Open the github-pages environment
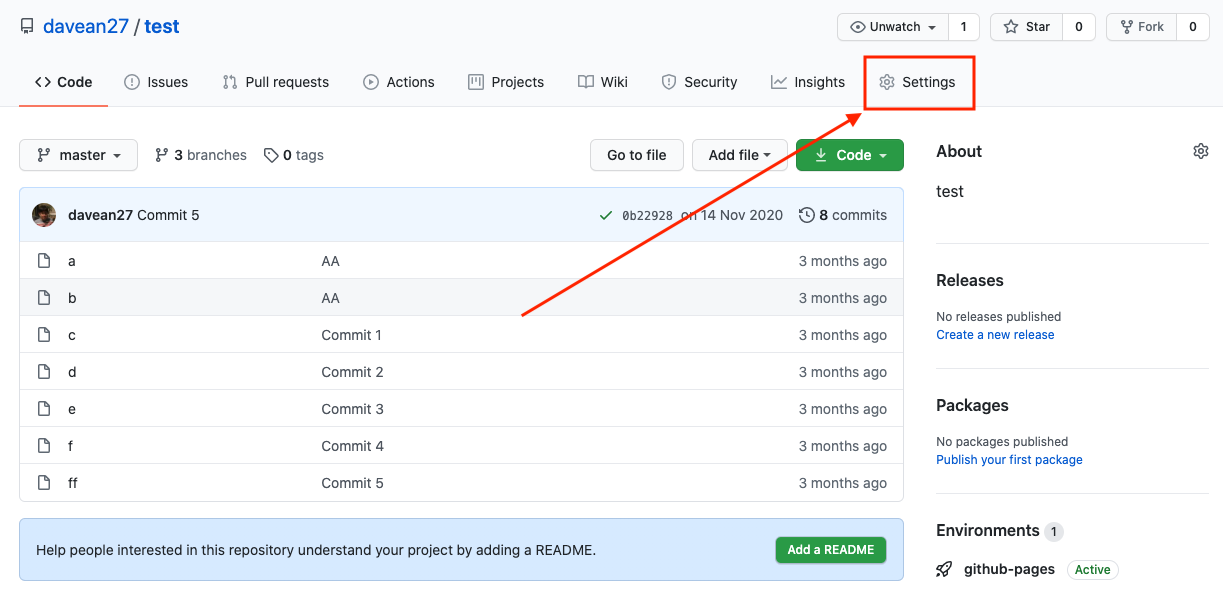This screenshot has width=1223, height=612. tap(1009, 569)
